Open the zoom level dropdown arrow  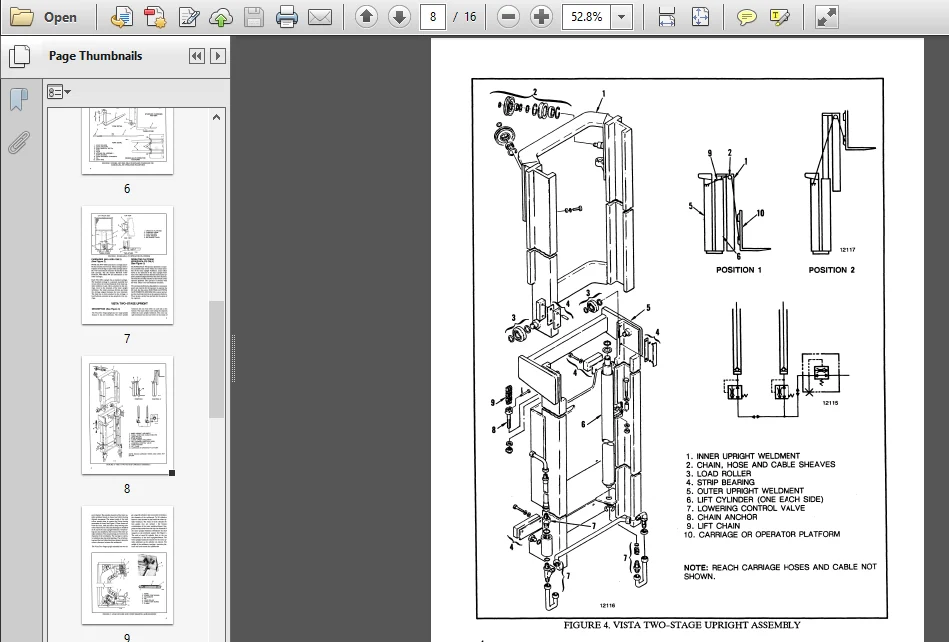[622, 17]
